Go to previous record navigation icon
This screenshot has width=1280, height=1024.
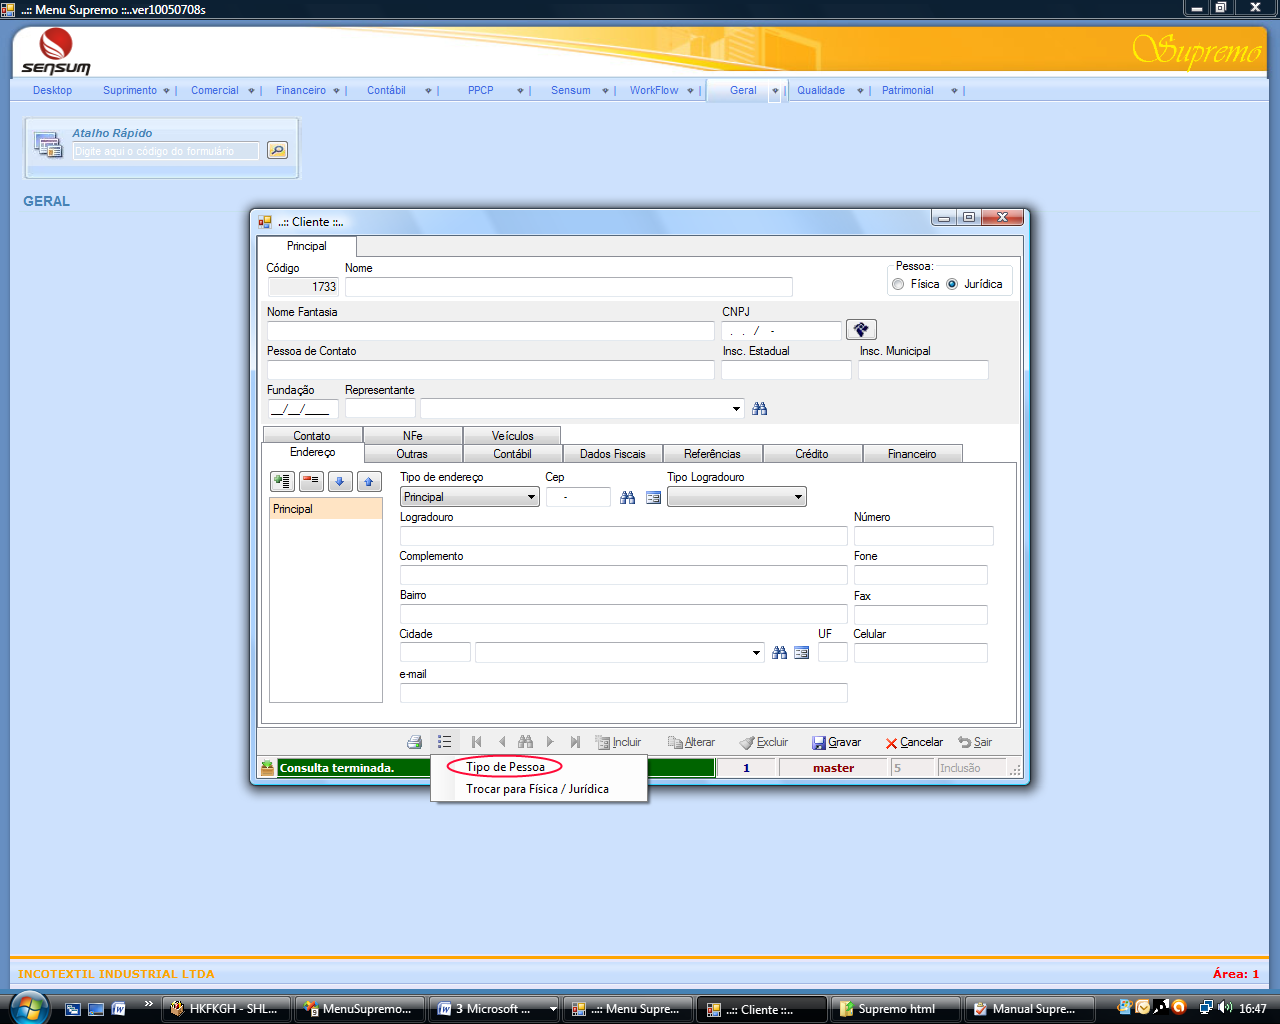[502, 742]
